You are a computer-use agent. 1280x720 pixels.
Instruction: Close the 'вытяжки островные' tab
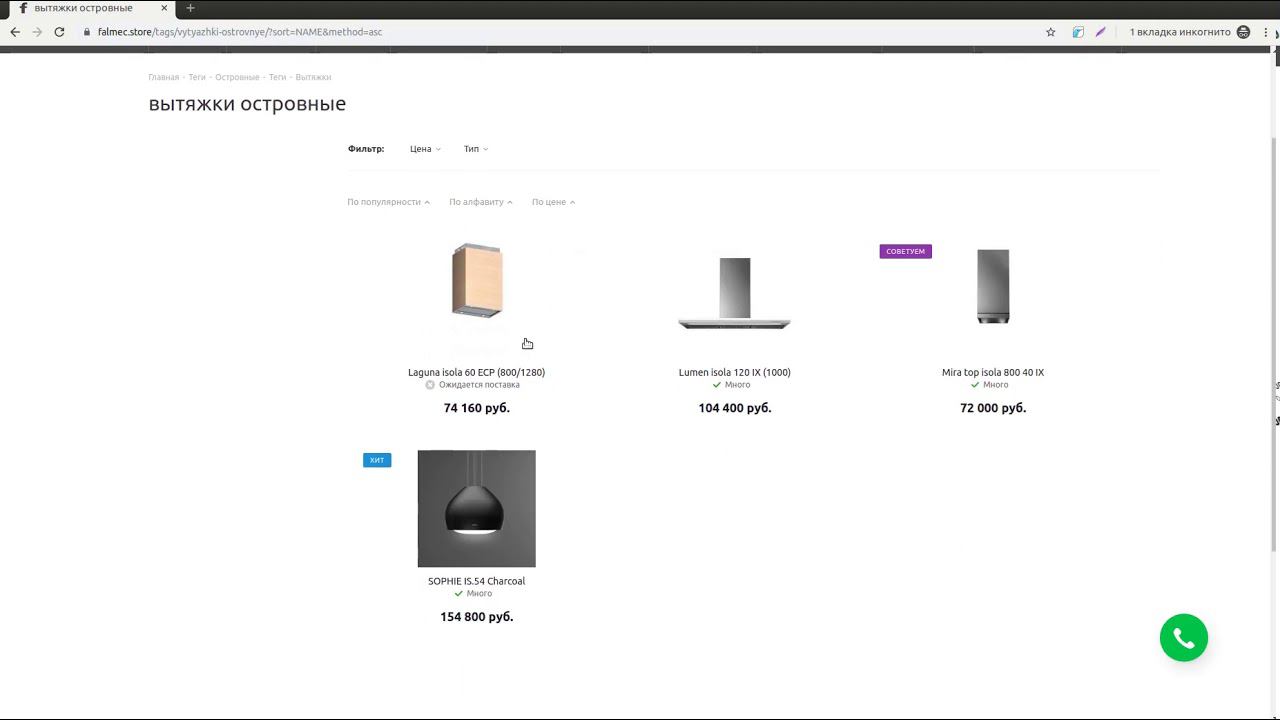pos(164,8)
